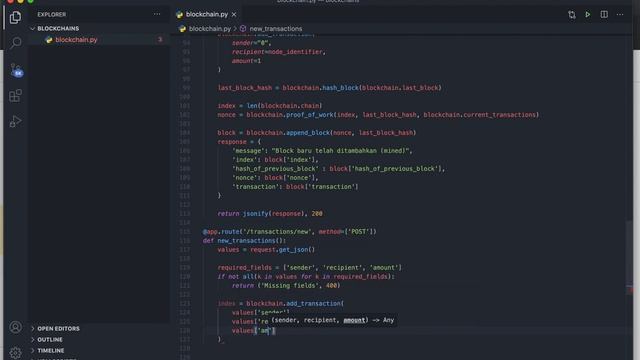Viewport: 640px width, 360px height.
Task: Click the 'values = request.get_json()' line
Action: [x=266, y=249]
